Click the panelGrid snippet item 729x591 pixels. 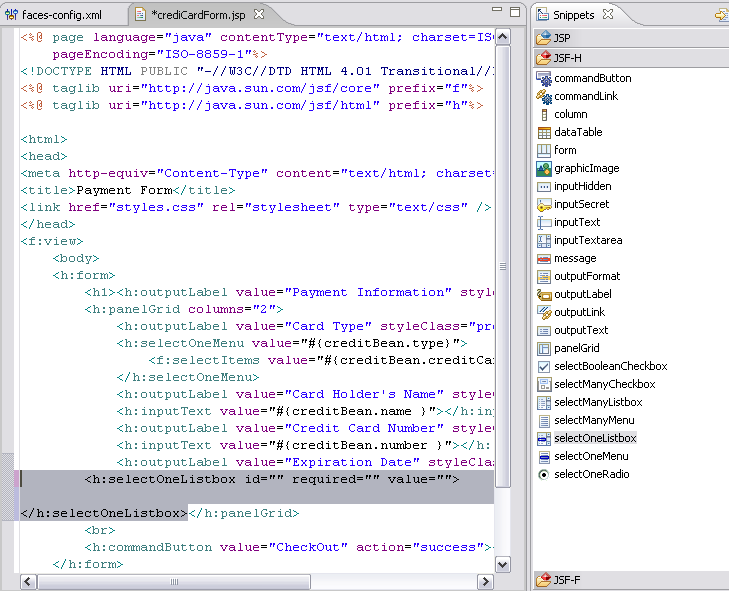(x=576, y=348)
